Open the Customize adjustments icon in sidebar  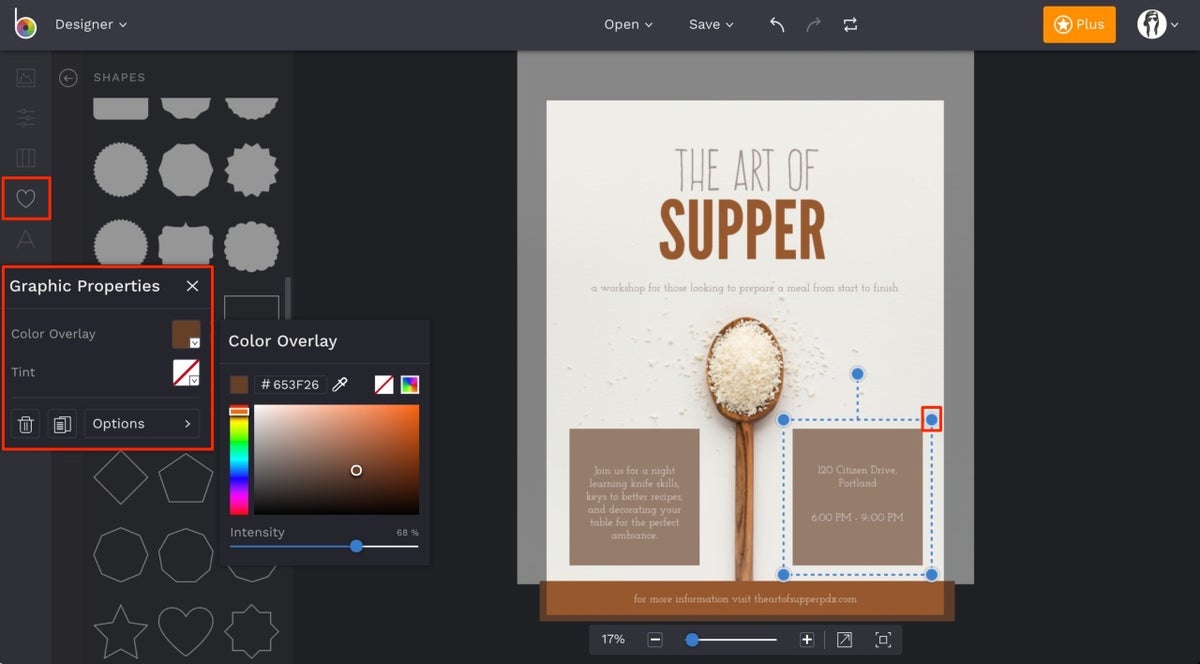tap(26, 117)
